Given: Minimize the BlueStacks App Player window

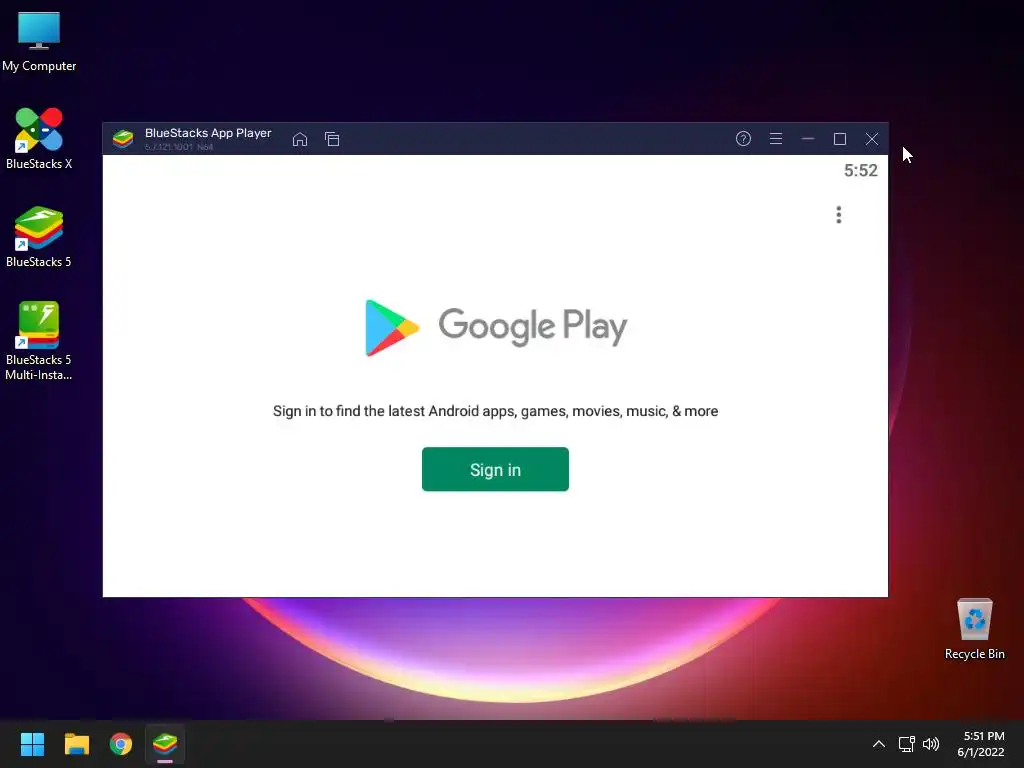Looking at the screenshot, I should [808, 138].
